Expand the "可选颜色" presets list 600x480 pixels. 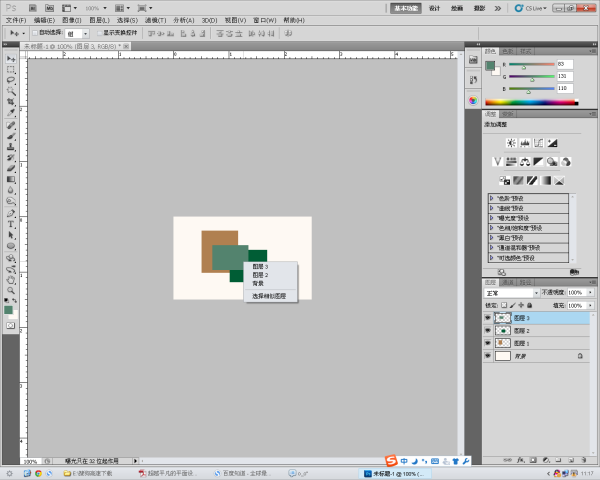492,258
